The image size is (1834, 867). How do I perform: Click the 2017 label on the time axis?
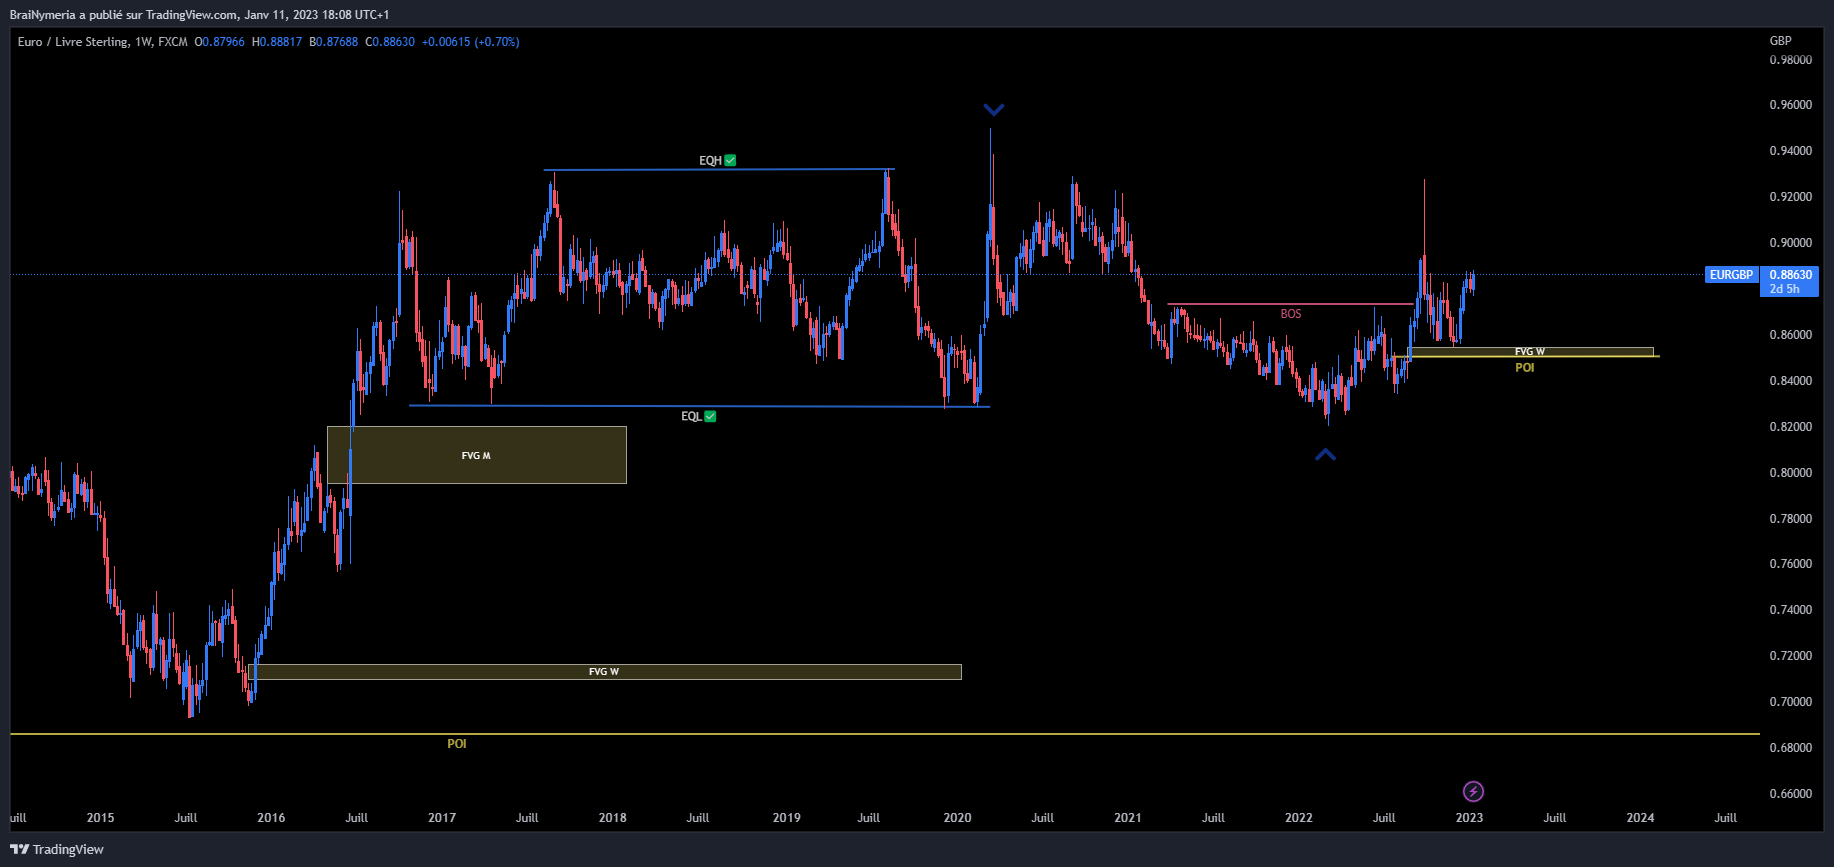tap(442, 818)
